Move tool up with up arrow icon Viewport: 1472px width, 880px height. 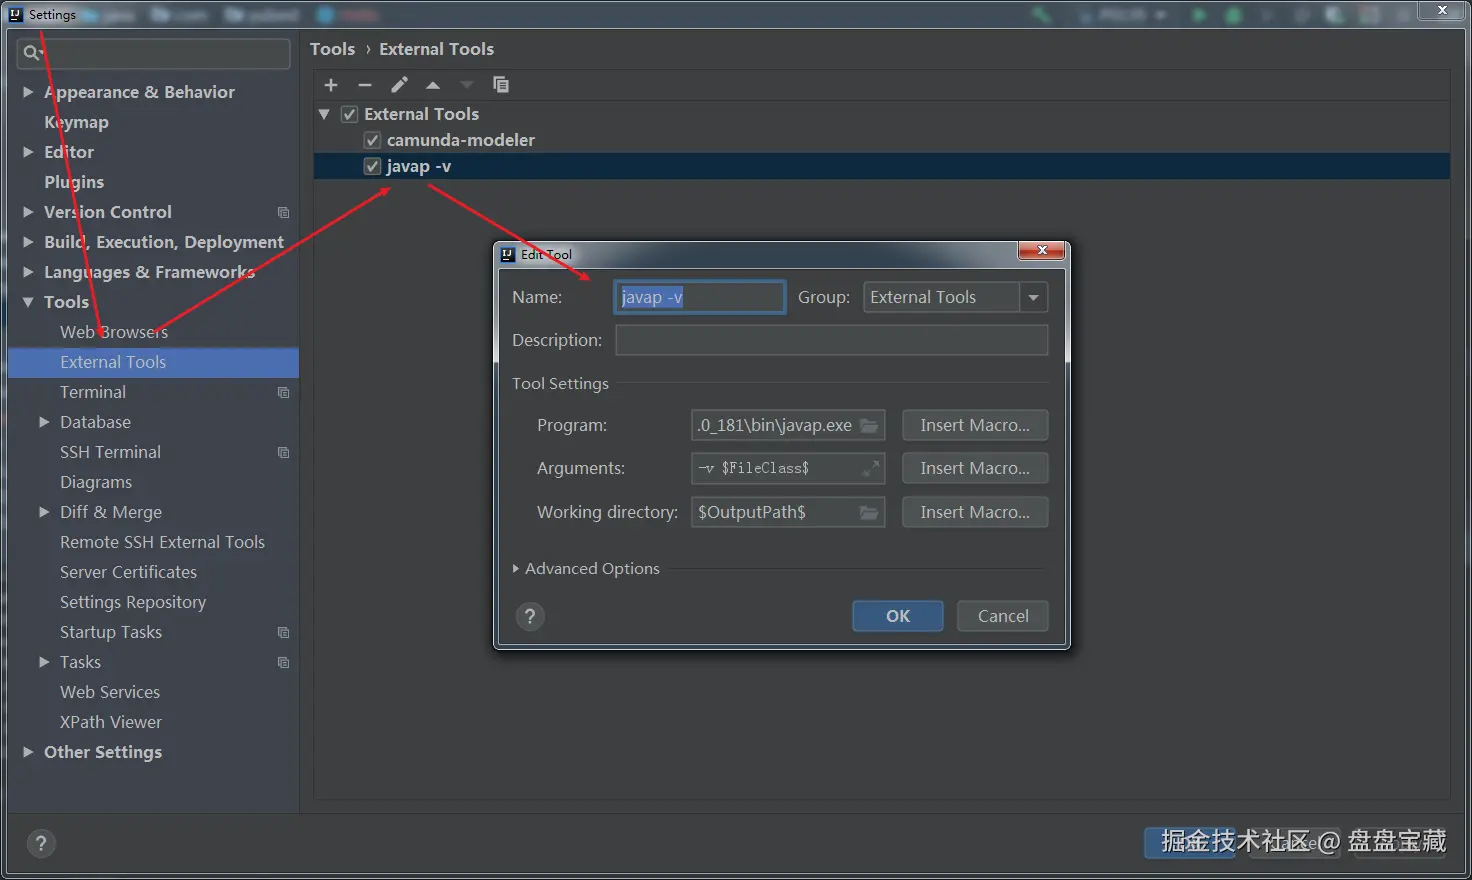433,85
